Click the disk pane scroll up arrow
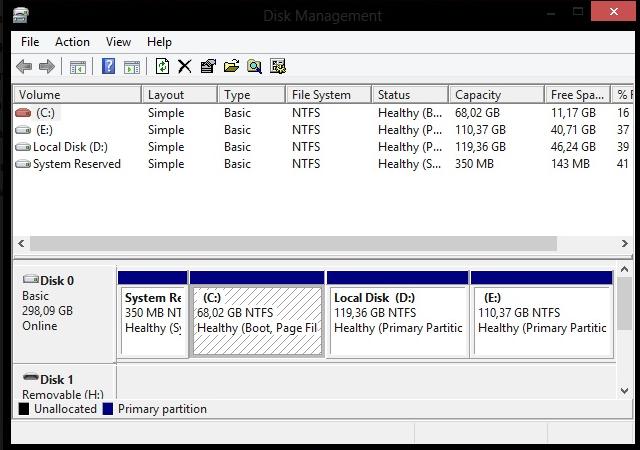Viewport: 640px width, 450px height. click(x=624, y=269)
